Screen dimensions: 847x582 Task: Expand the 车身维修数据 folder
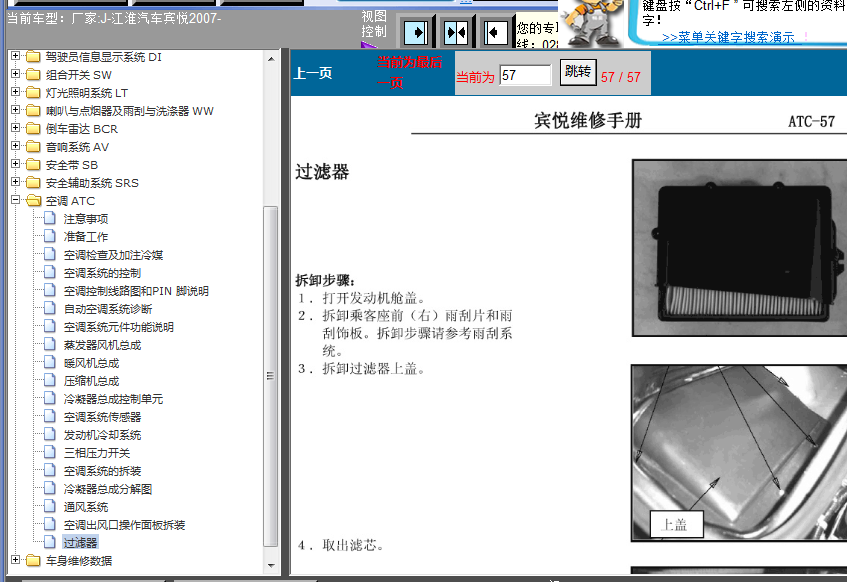[x=15, y=560]
